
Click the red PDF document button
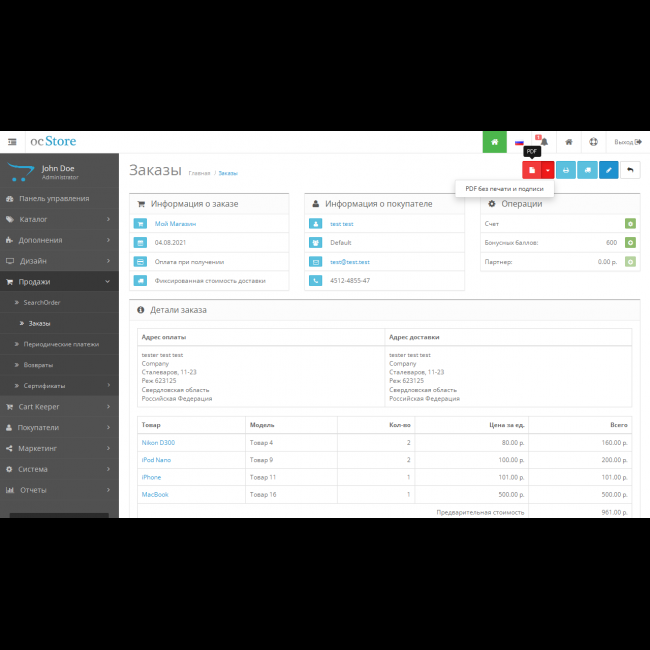click(532, 170)
